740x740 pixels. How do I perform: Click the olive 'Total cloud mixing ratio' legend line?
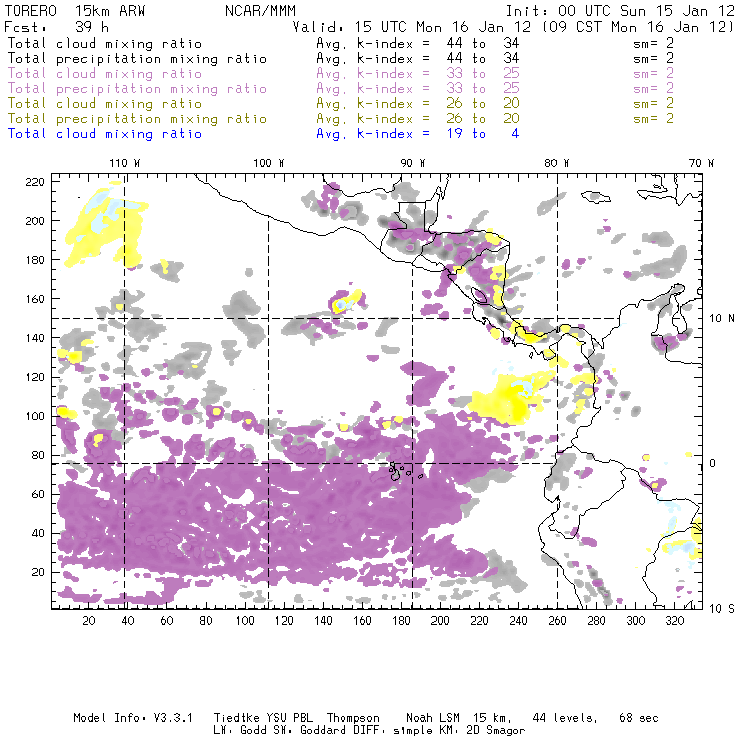tap(105, 104)
